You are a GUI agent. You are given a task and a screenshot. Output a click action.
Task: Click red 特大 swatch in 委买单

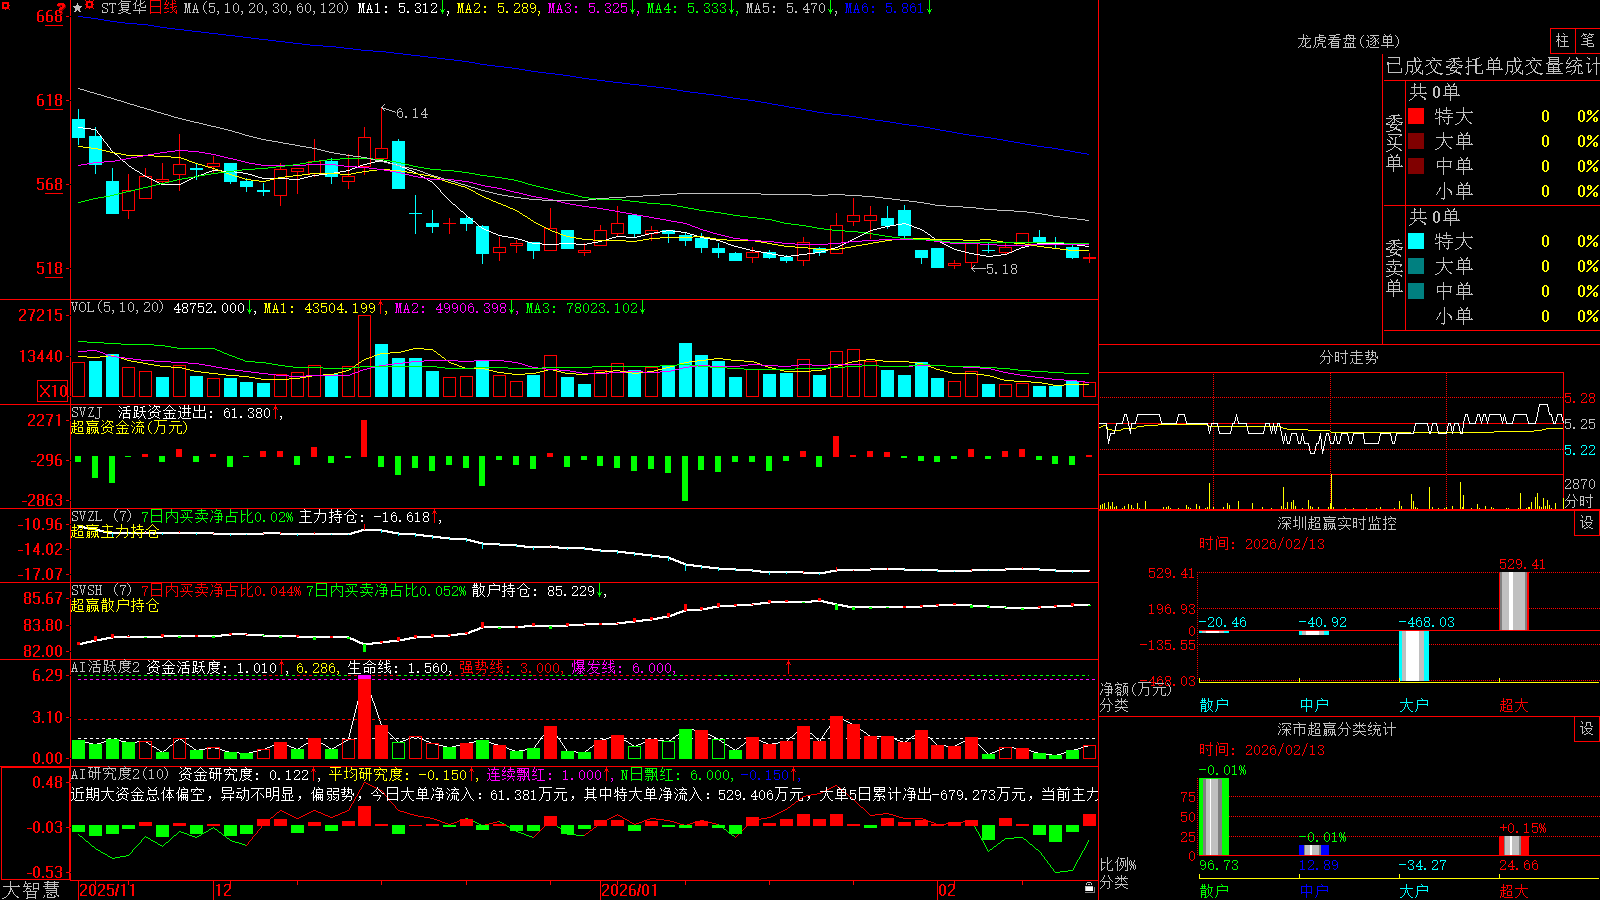pos(1416,116)
